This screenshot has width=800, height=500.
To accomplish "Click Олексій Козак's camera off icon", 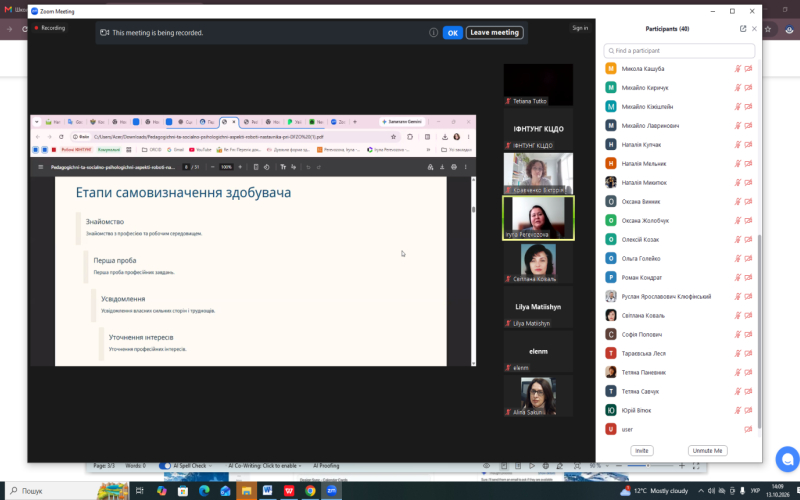I will (x=748, y=239).
